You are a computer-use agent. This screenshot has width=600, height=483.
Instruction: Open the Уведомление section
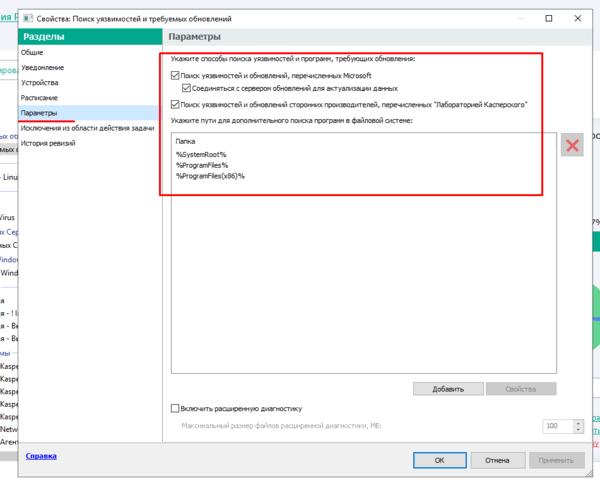coord(42,68)
